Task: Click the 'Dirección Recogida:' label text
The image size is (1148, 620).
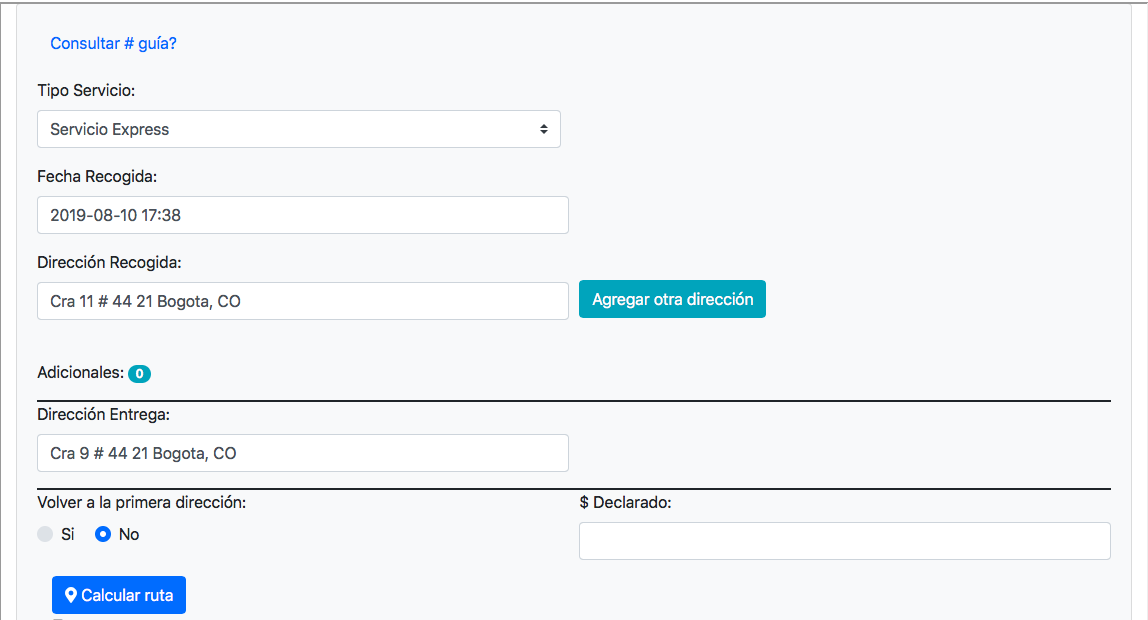Action: click(109, 262)
